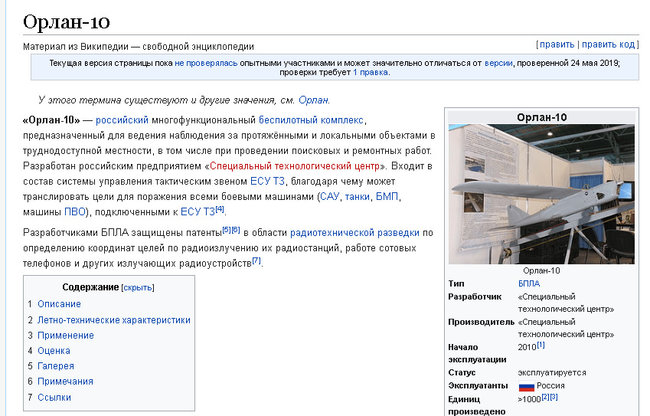
Task: Open the 'править код' source edit link
Action: click(x=608, y=44)
